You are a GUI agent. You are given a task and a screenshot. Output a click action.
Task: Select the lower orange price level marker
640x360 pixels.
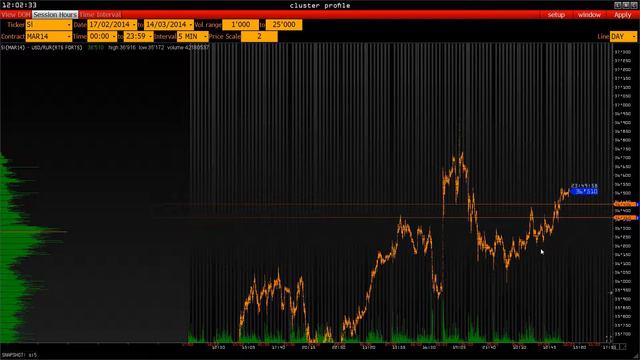(626, 218)
